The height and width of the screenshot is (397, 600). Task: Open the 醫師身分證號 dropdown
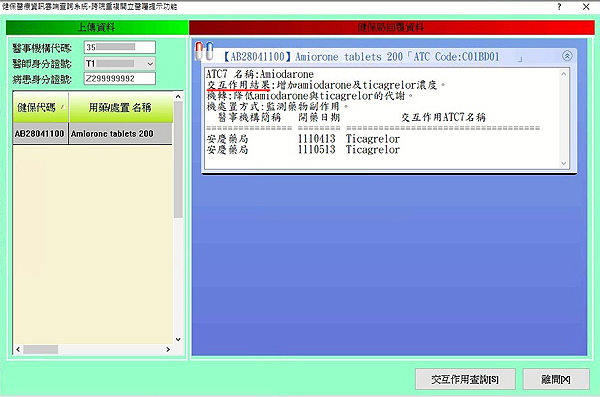pos(150,64)
